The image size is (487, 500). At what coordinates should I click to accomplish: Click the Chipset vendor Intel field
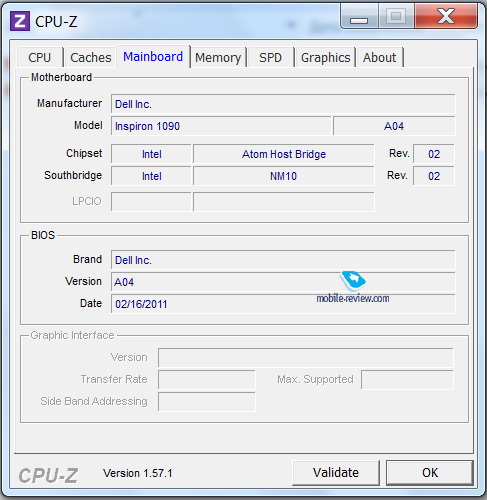point(151,154)
